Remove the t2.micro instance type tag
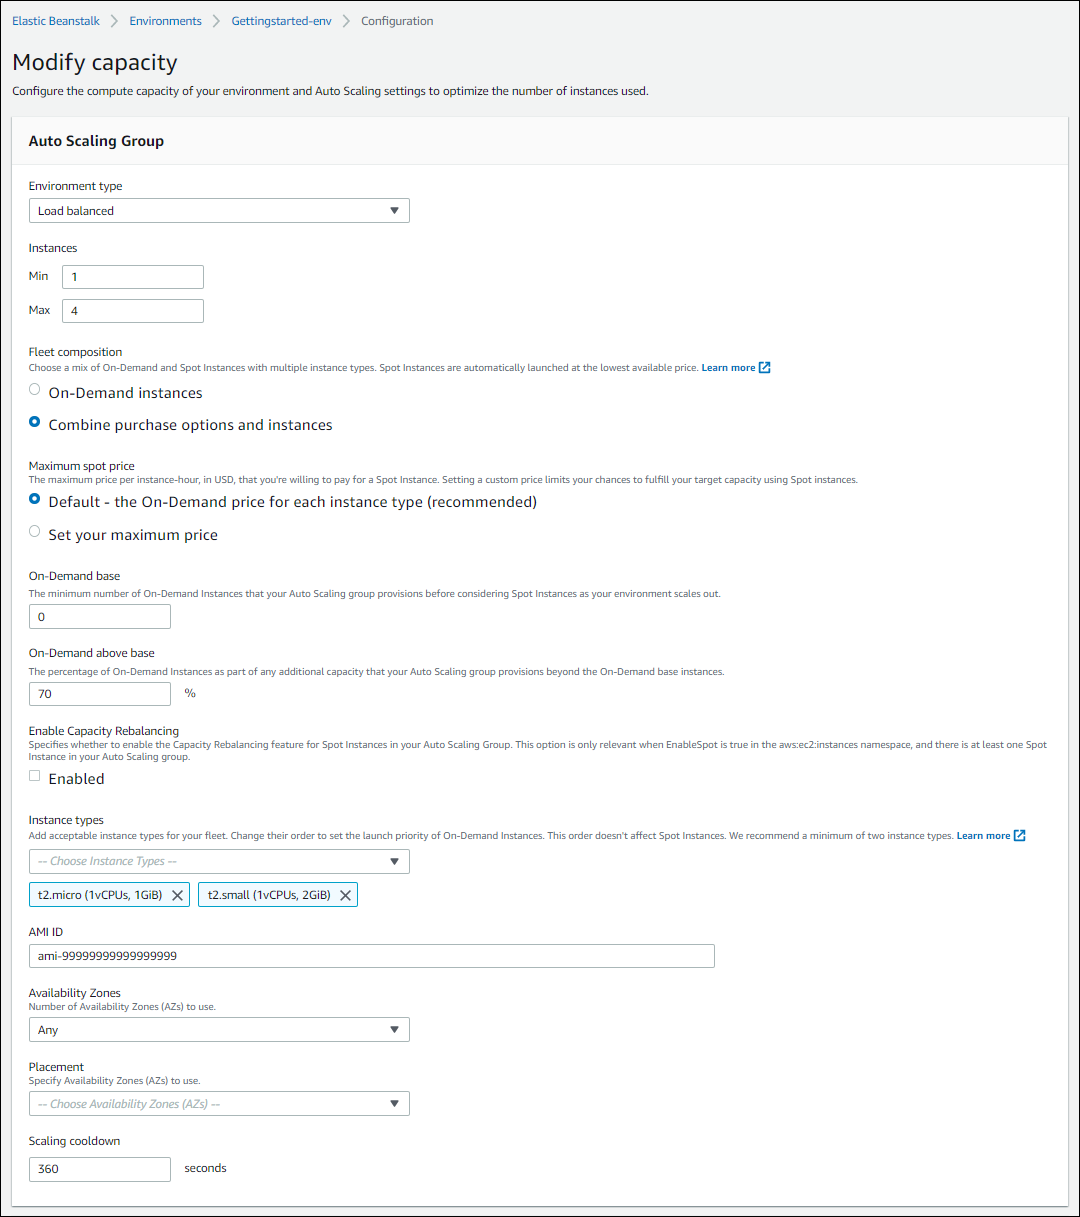Image resolution: width=1080 pixels, height=1217 pixels. (x=178, y=896)
